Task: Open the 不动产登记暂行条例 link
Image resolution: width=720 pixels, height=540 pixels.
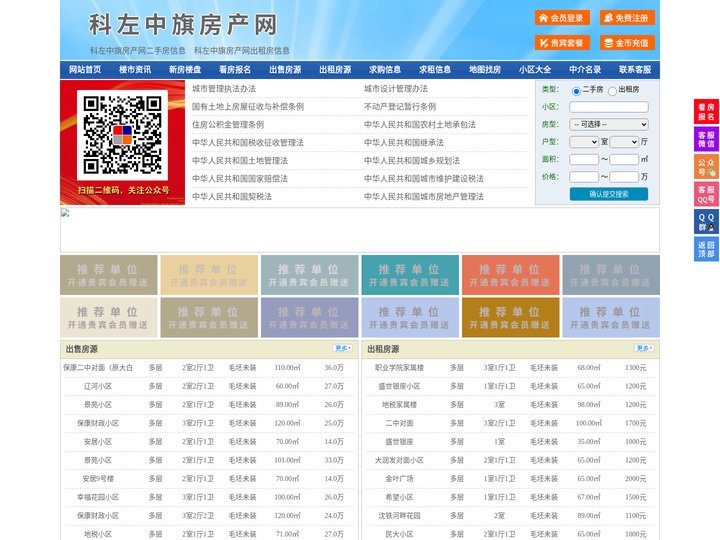Action: [x=400, y=107]
